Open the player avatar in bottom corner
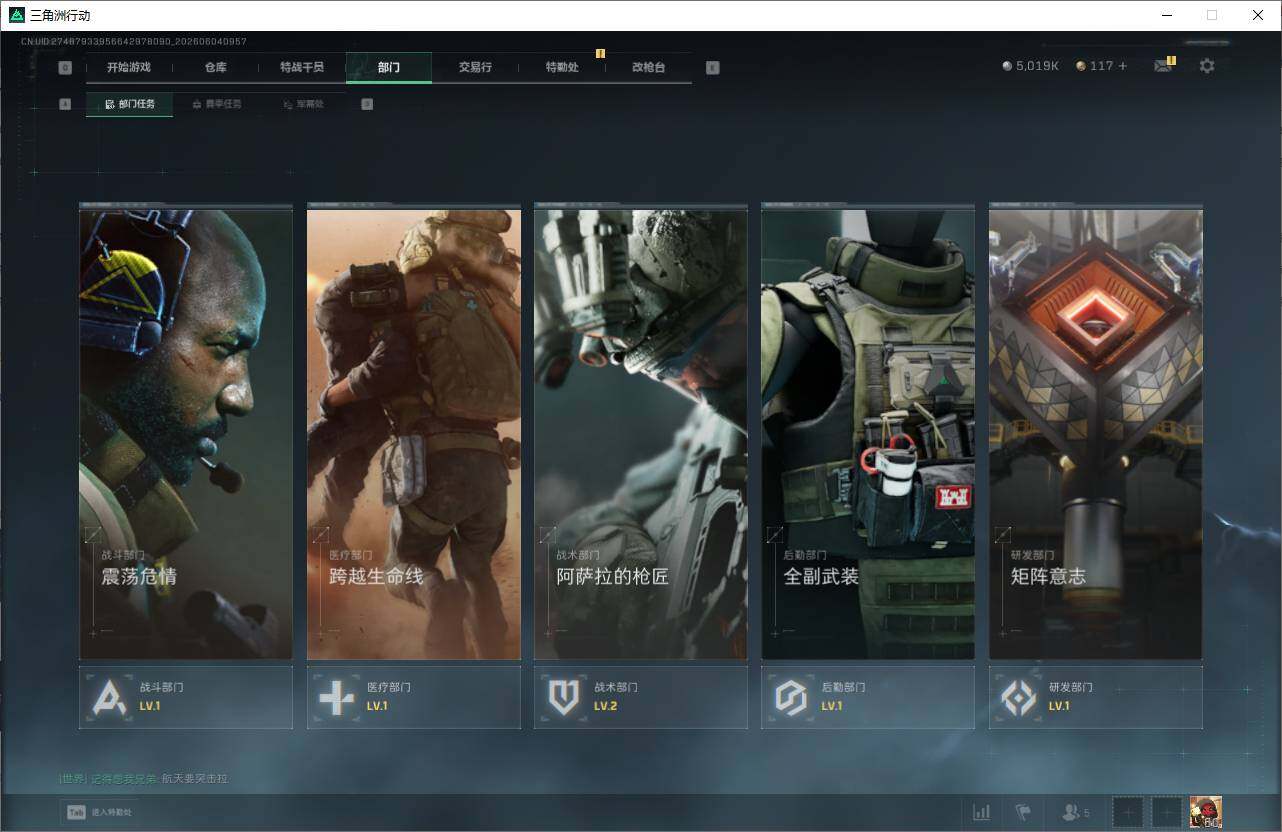1282x832 pixels. (x=1206, y=812)
